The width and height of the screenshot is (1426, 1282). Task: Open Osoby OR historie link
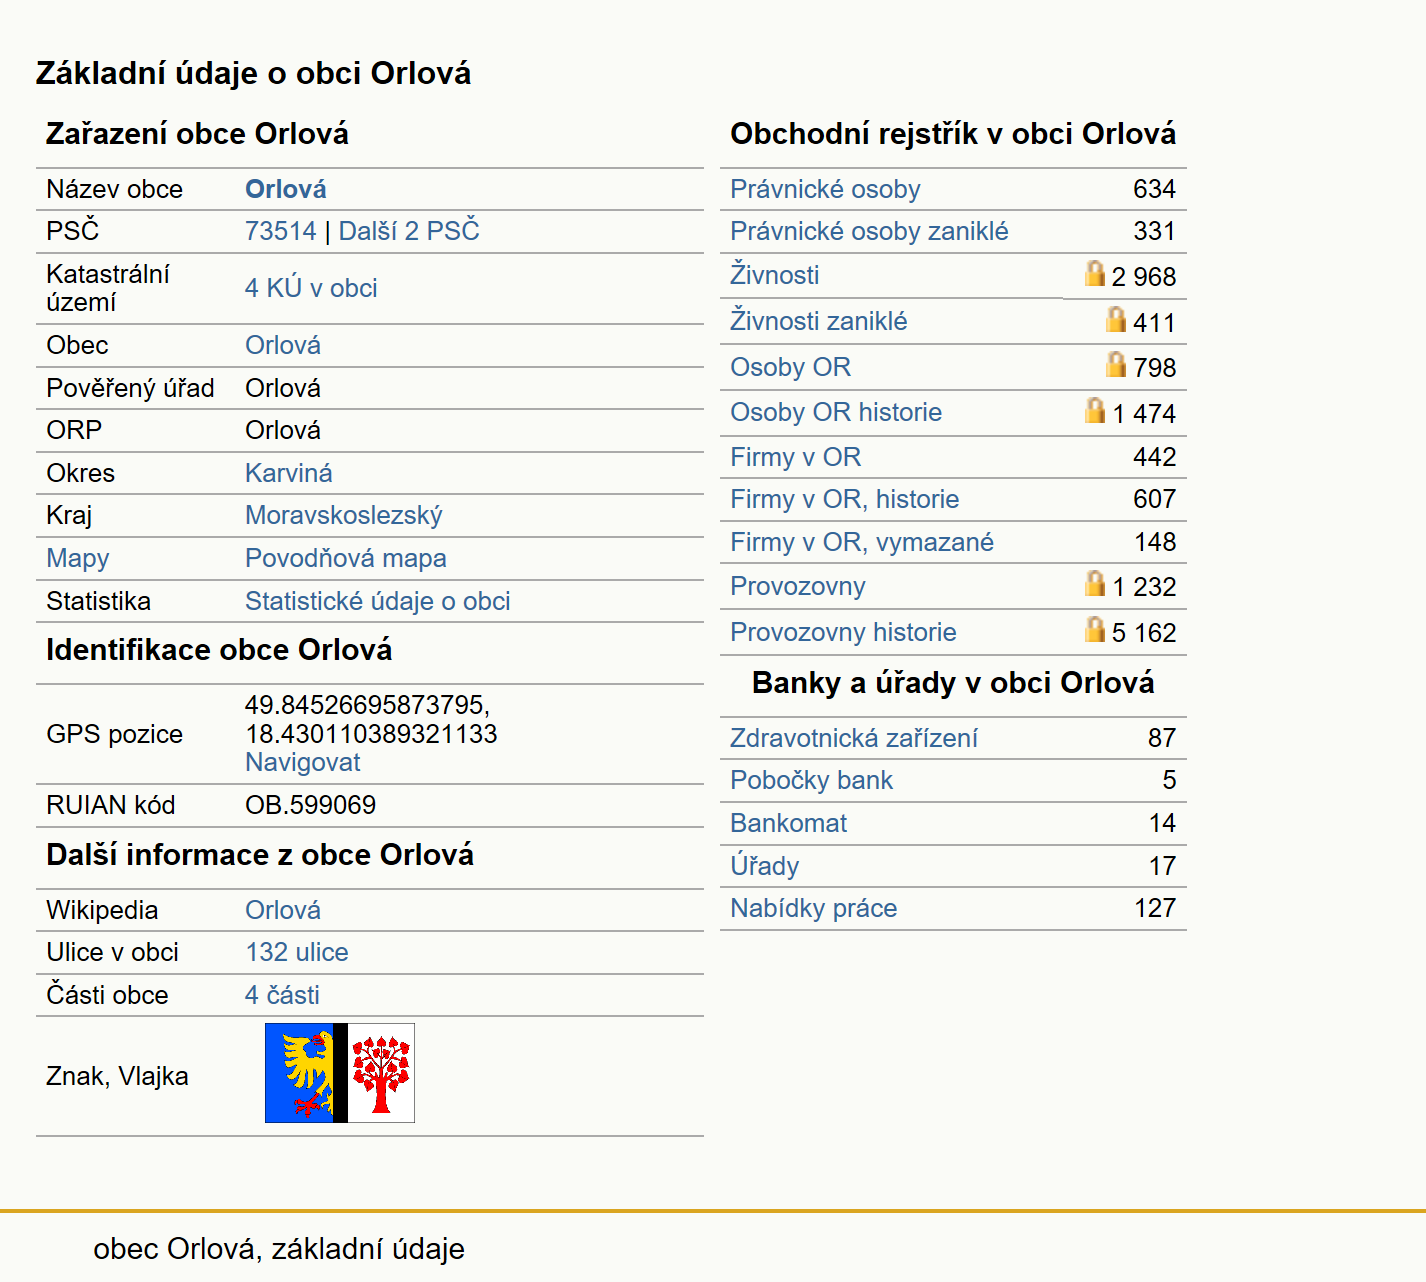836,412
